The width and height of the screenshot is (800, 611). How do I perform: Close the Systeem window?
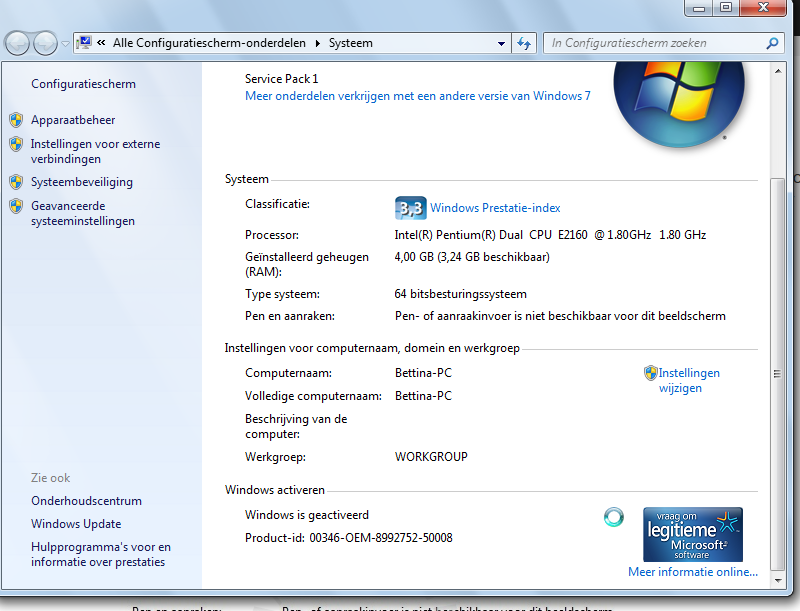(763, 8)
